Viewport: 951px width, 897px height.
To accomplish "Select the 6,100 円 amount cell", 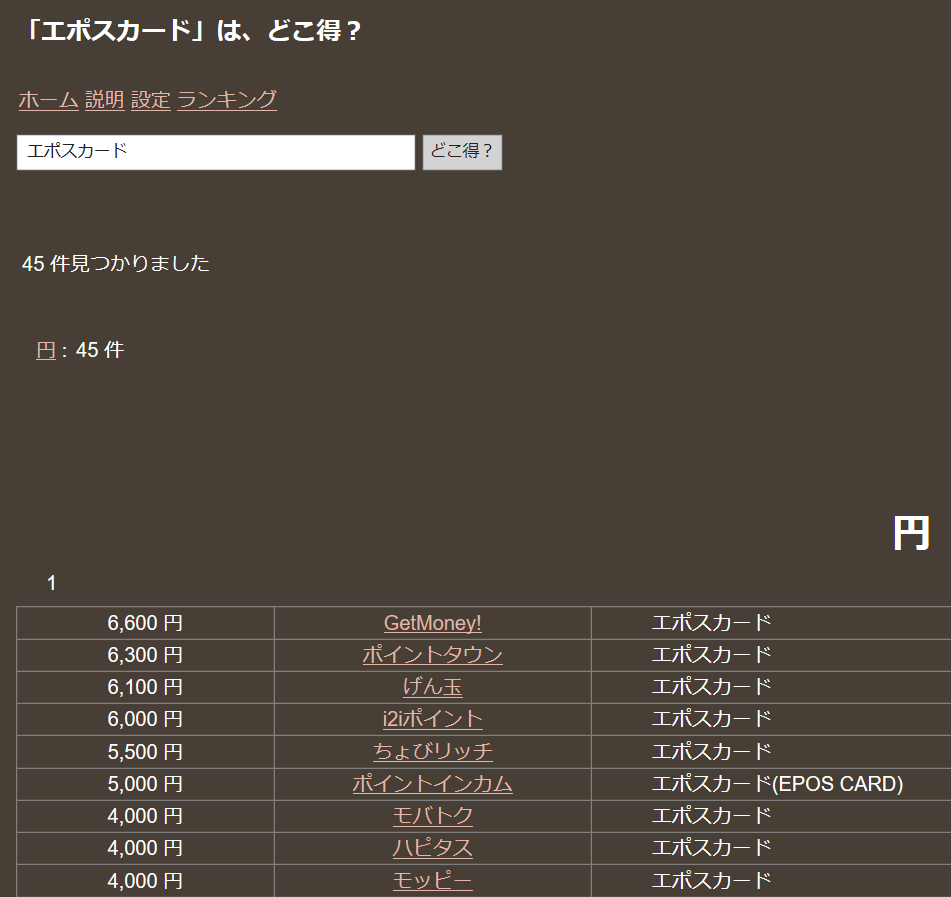I will 146,687.
